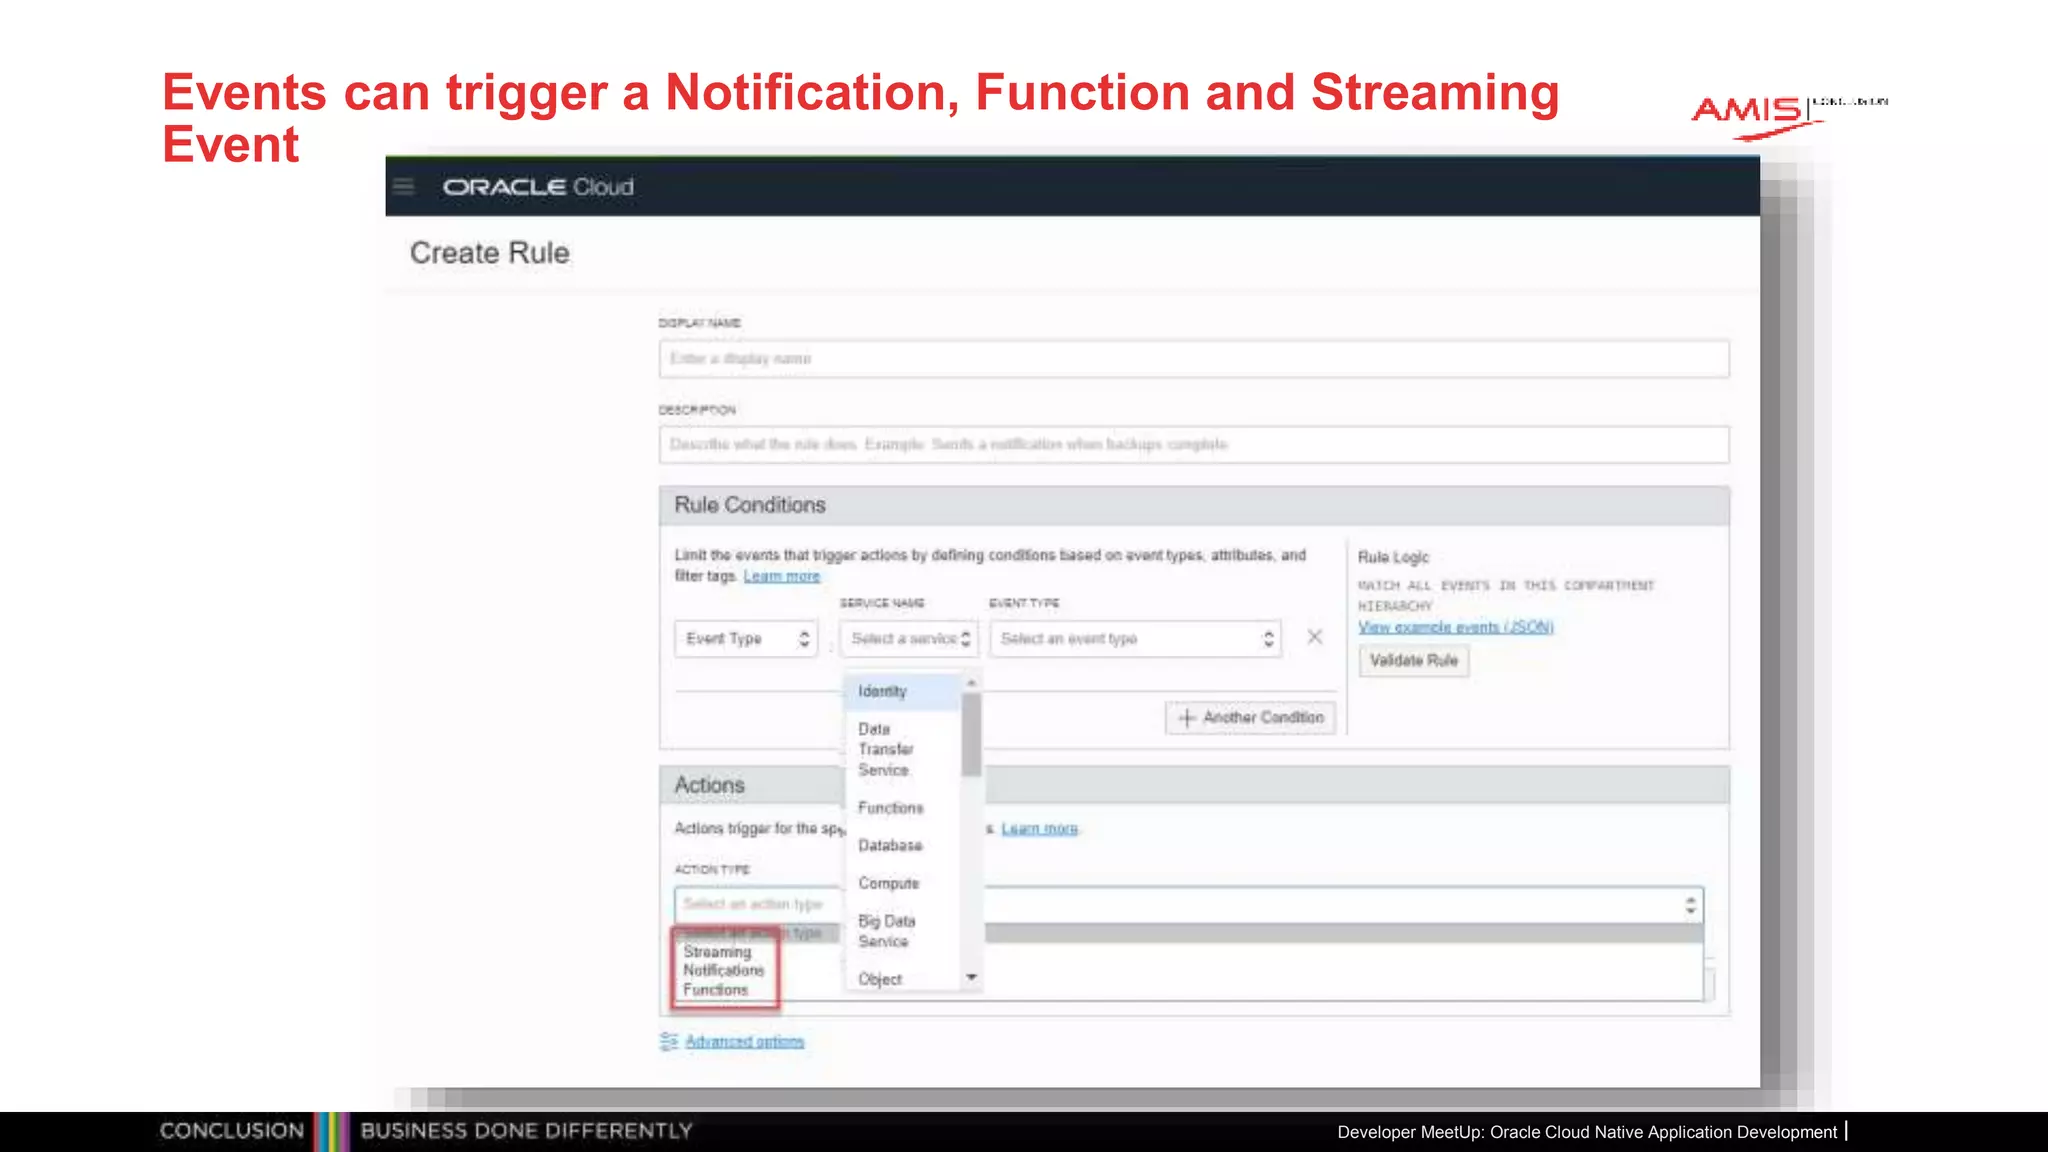Click service list scroll up arrow

coord(971,682)
